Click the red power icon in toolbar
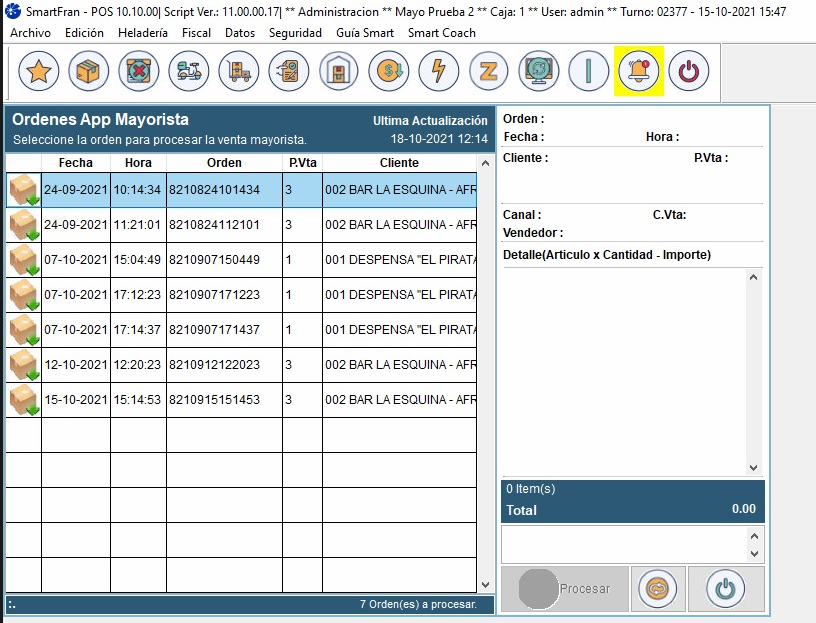This screenshot has height=623, width=816. coord(688,72)
